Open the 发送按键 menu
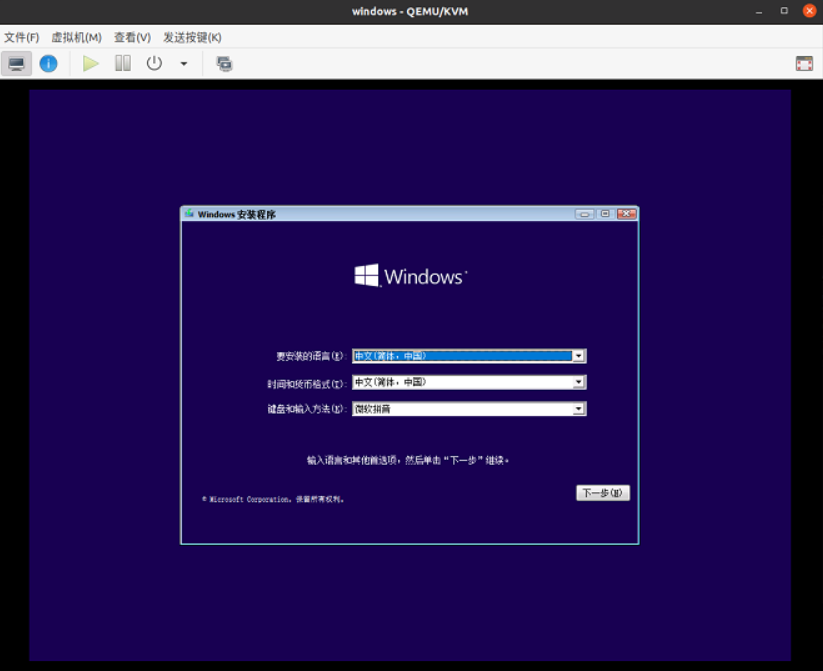 192,37
